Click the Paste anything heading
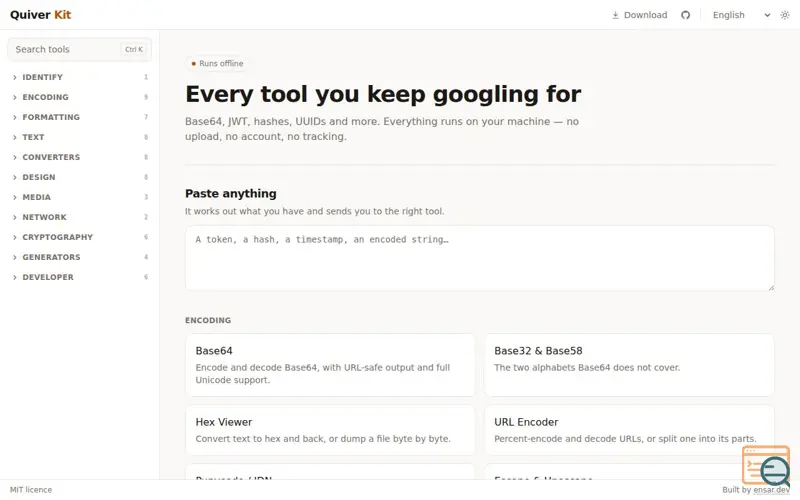This screenshot has width=800, height=500. [231, 193]
